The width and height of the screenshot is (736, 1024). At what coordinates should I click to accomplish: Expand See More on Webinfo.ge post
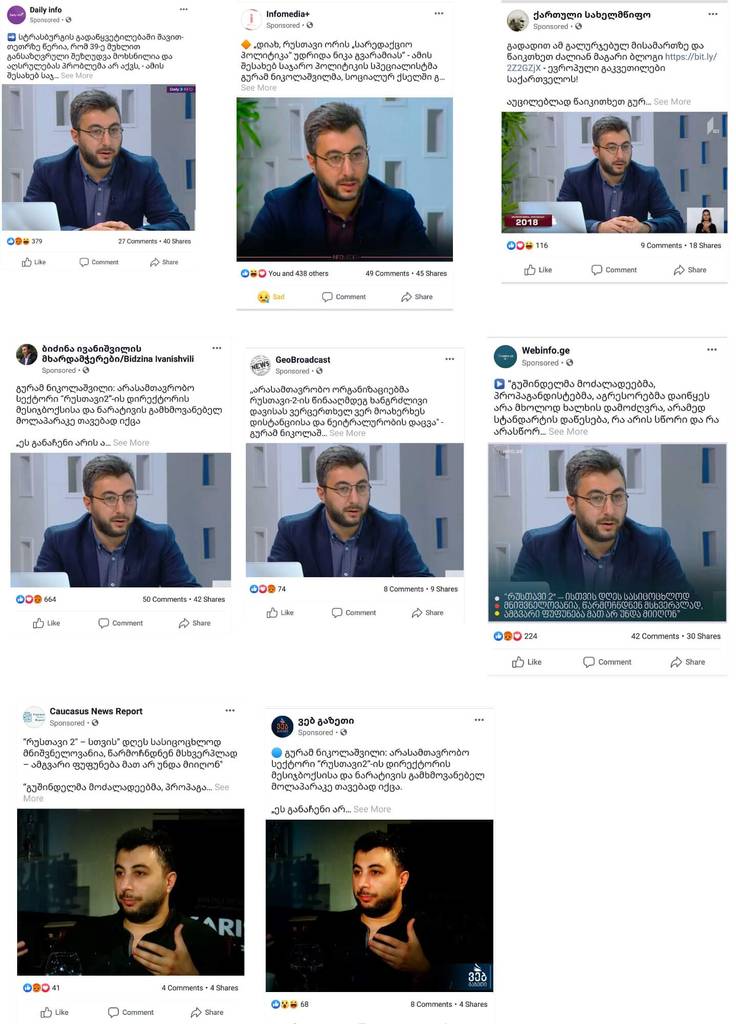pos(568,432)
